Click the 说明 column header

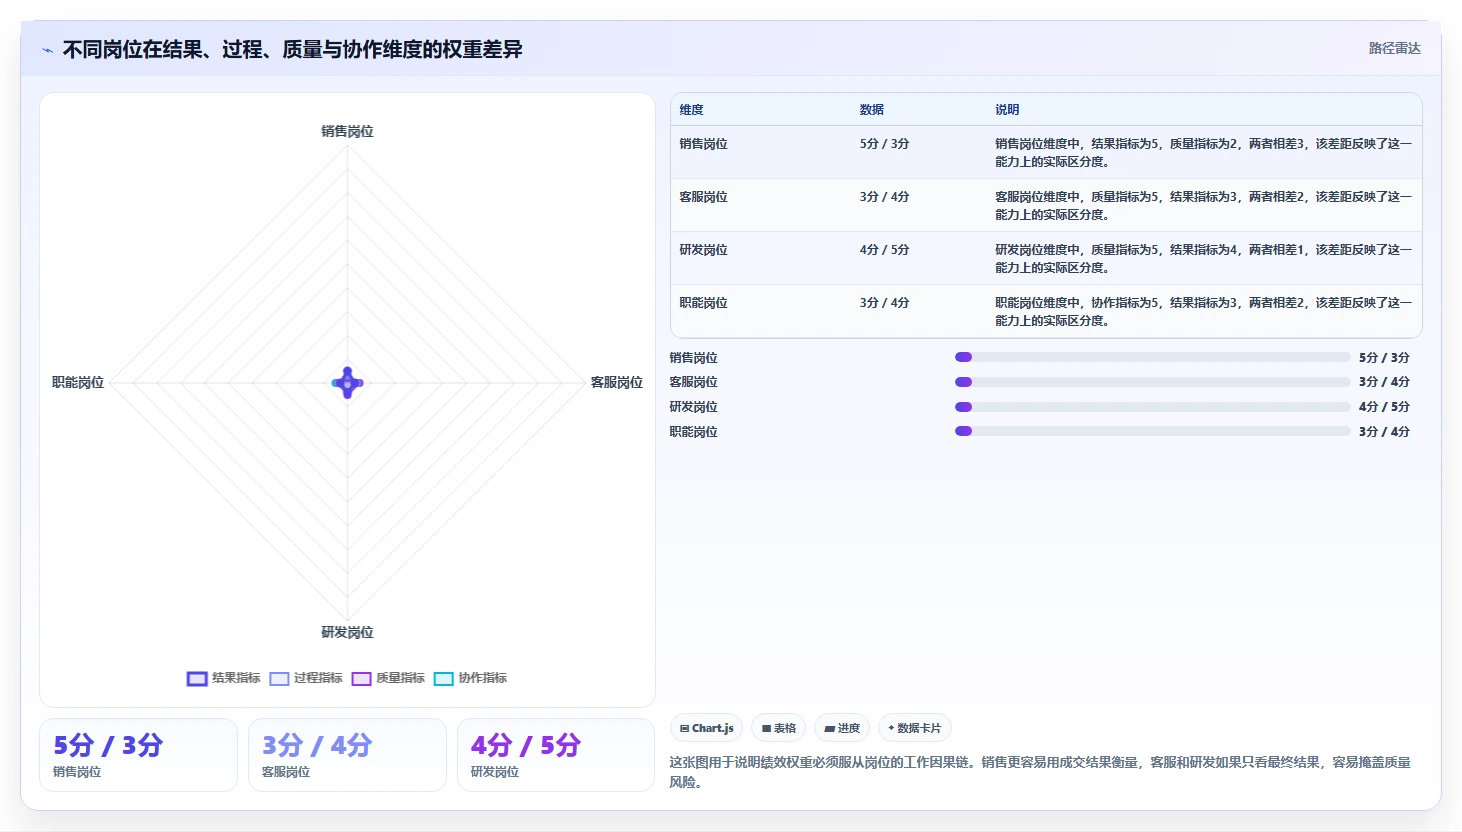pos(1007,110)
